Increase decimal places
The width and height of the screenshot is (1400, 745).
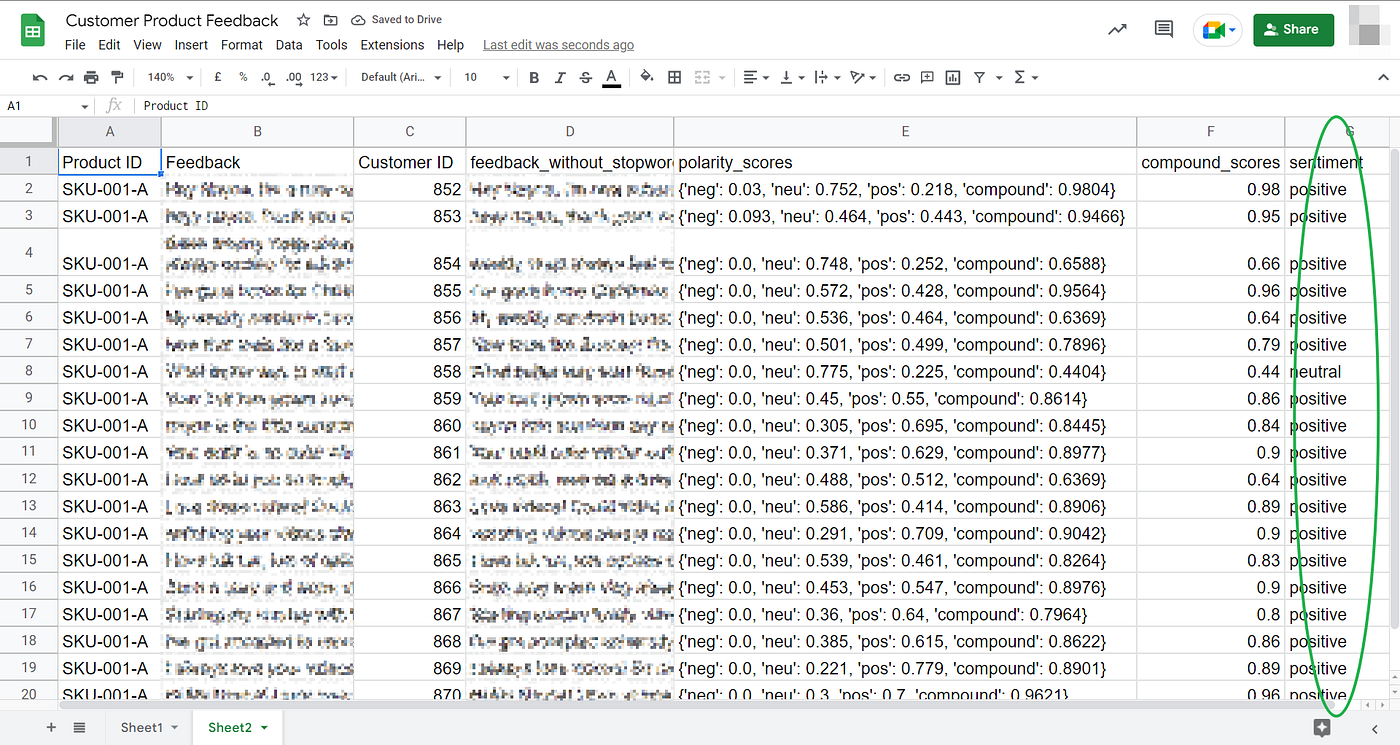click(x=293, y=77)
